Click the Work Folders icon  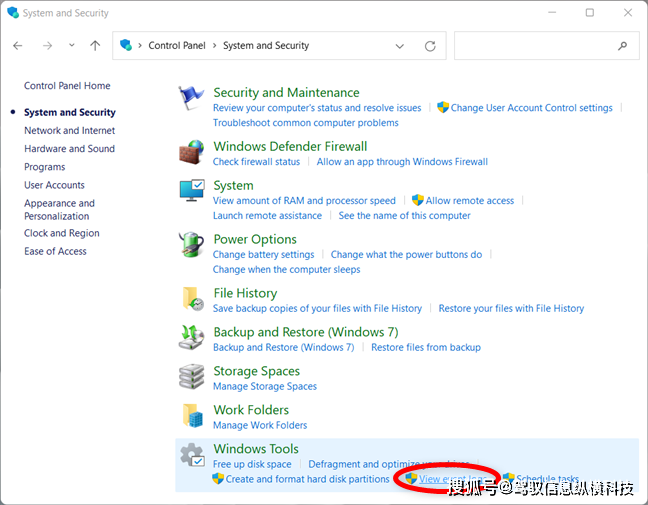click(193, 415)
